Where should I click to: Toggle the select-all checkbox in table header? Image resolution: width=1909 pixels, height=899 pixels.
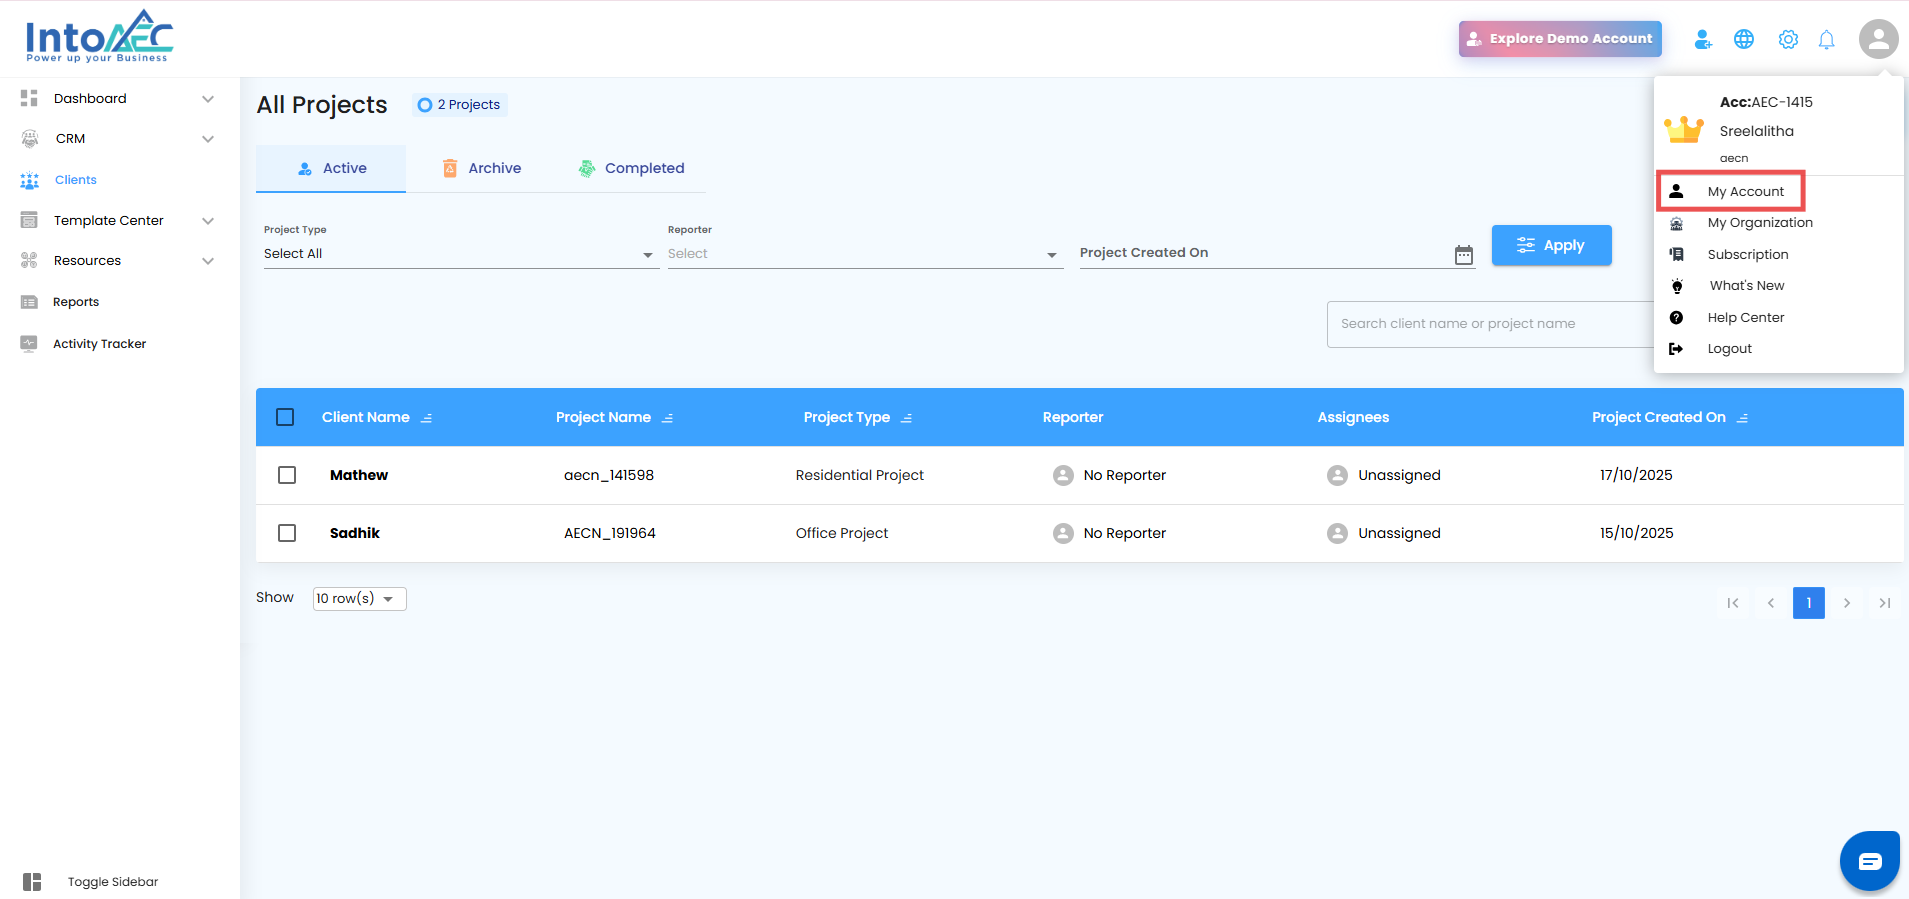point(285,417)
